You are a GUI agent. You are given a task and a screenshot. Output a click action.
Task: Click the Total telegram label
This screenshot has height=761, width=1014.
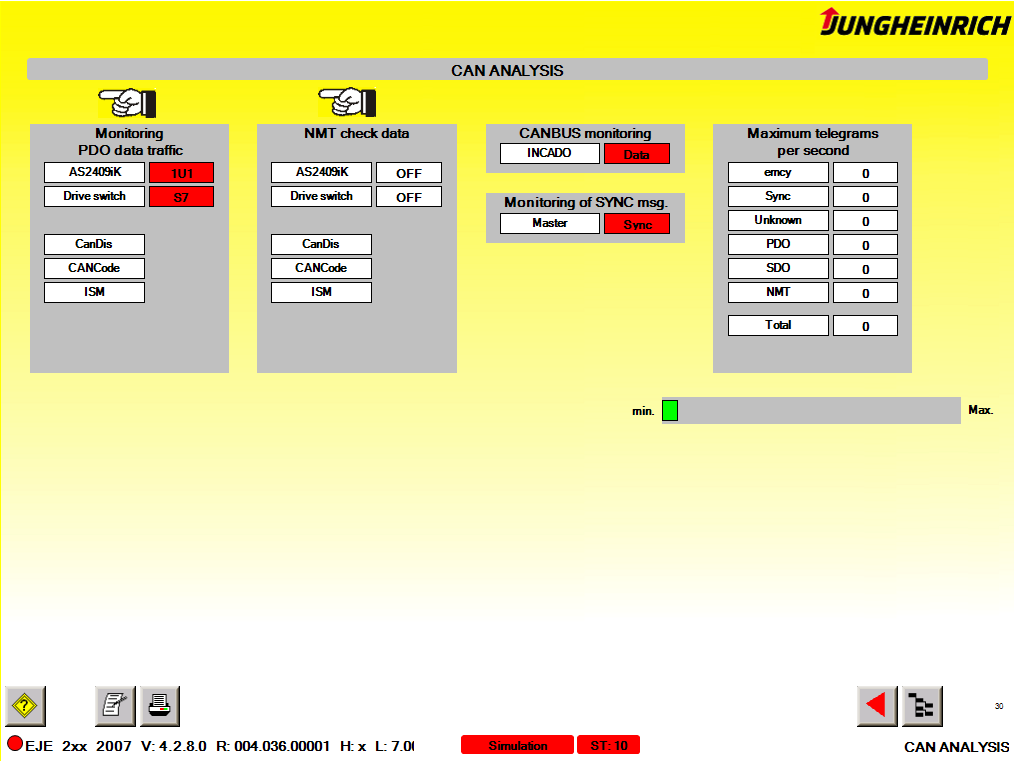coord(778,325)
